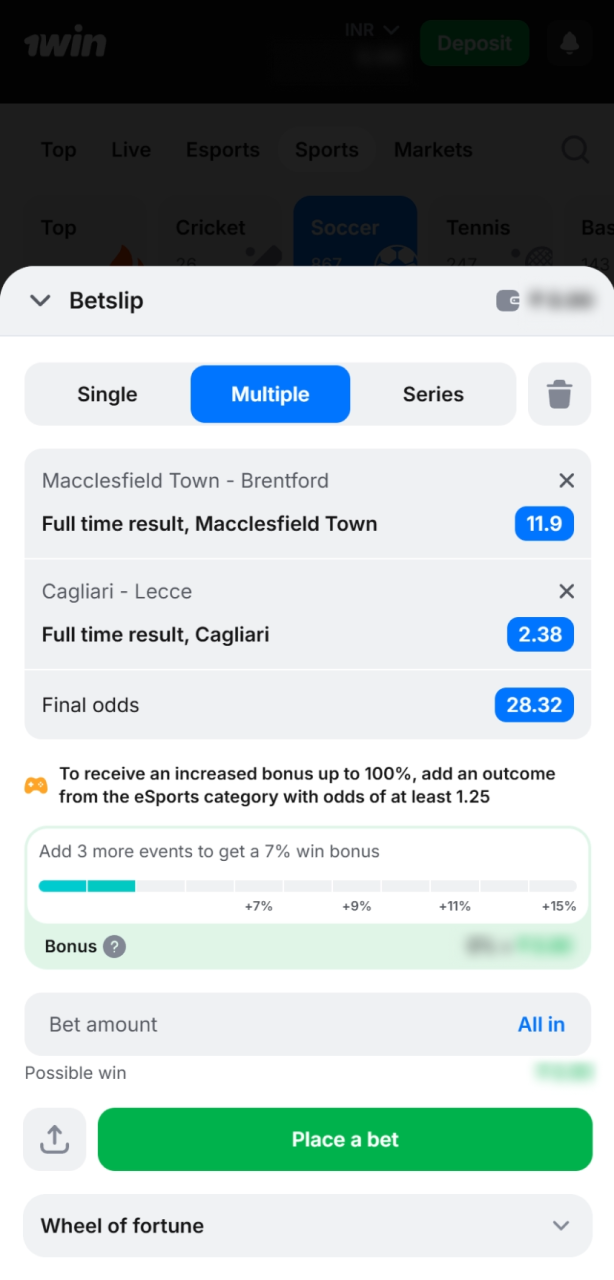Click the Bonus question mark icon
This screenshot has height=1280, width=614.
114,946
